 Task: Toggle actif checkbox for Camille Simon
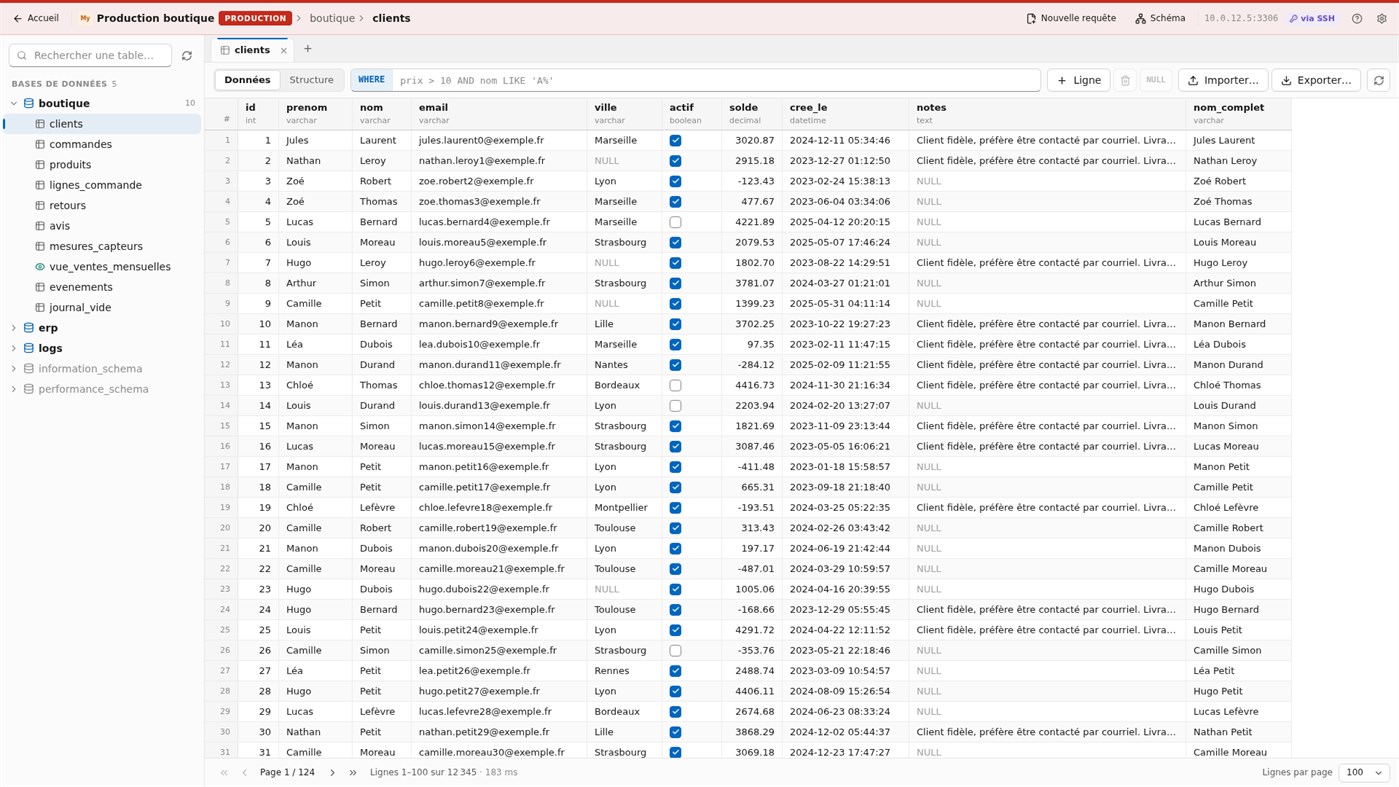tap(676, 651)
